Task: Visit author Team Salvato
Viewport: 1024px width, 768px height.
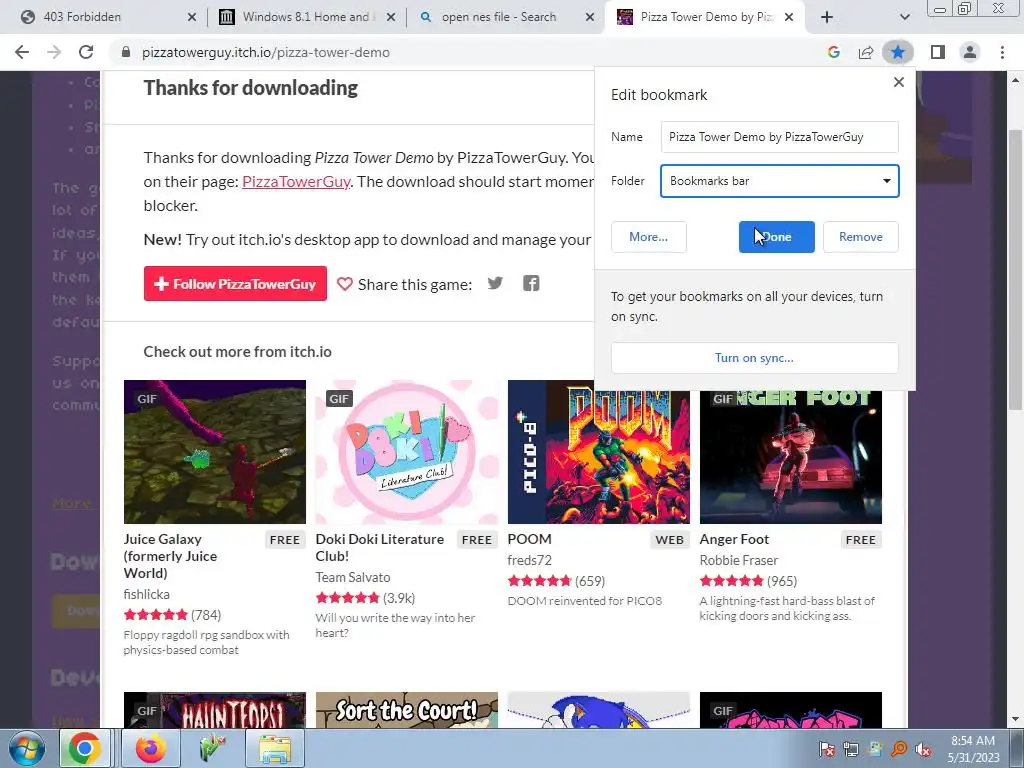Action: pos(353,577)
